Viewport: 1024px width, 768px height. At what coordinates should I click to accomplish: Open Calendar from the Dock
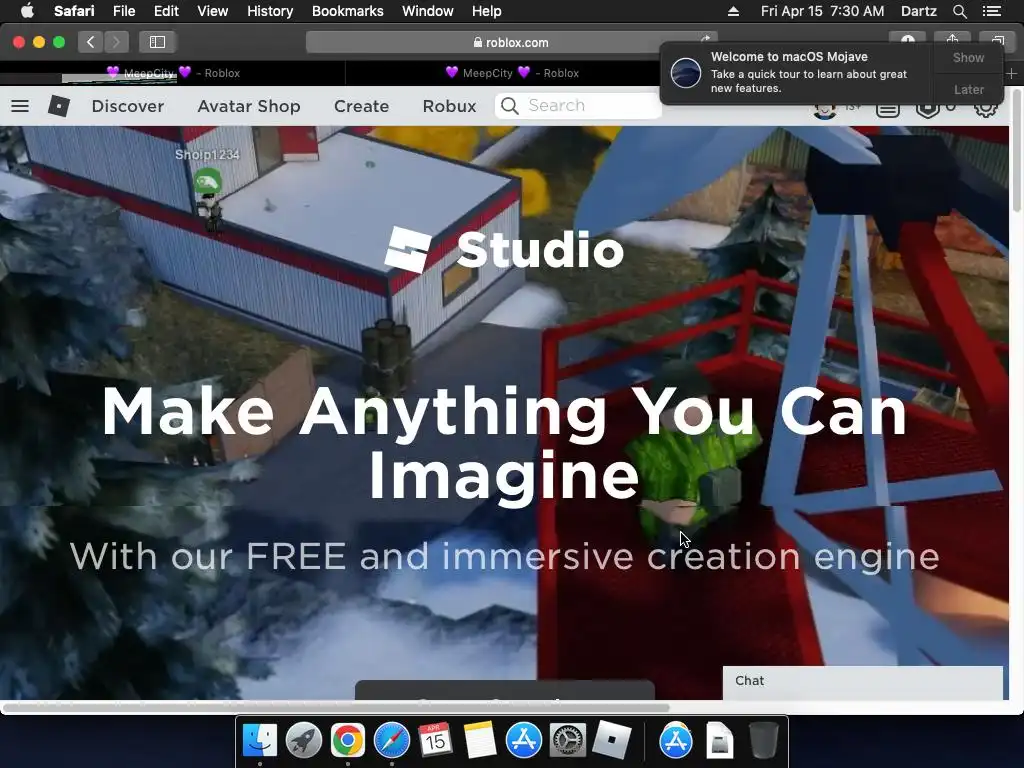pyautogui.click(x=436, y=741)
